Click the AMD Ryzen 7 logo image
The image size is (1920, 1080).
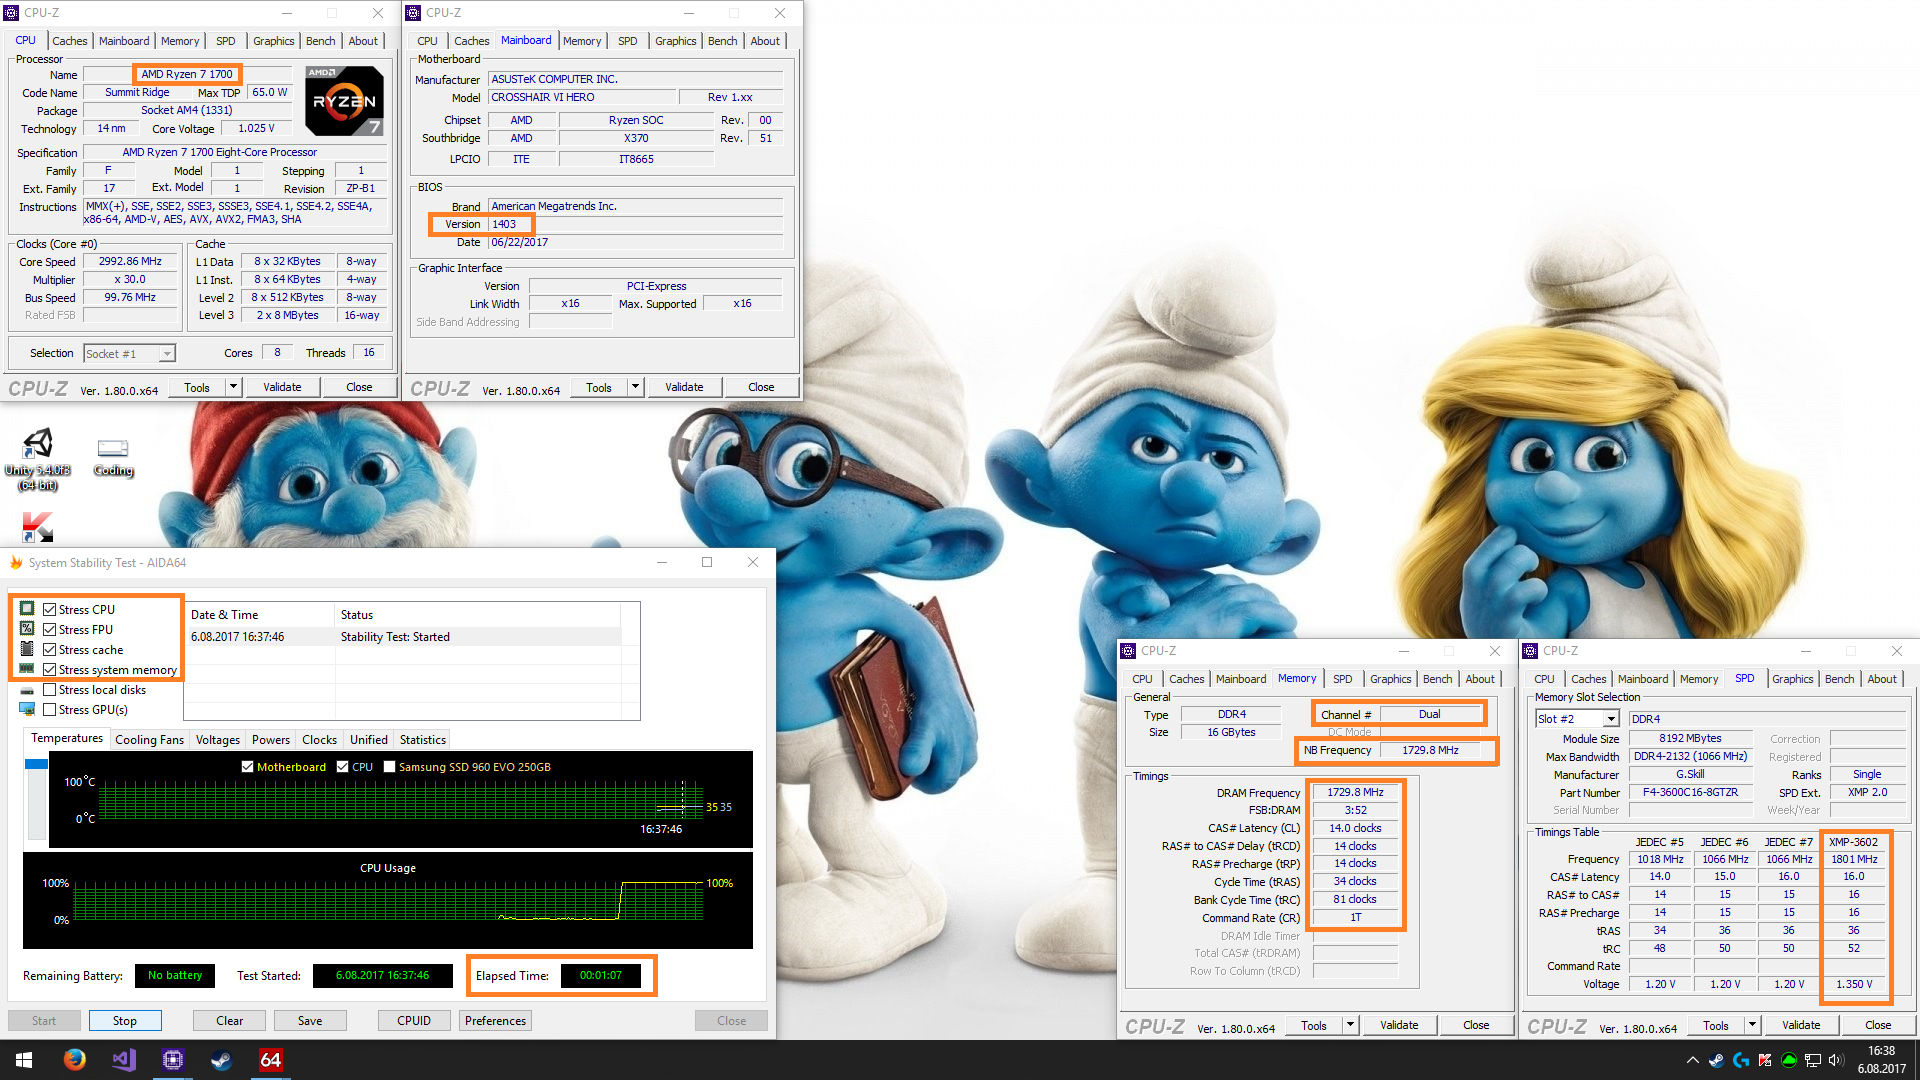[x=343, y=101]
